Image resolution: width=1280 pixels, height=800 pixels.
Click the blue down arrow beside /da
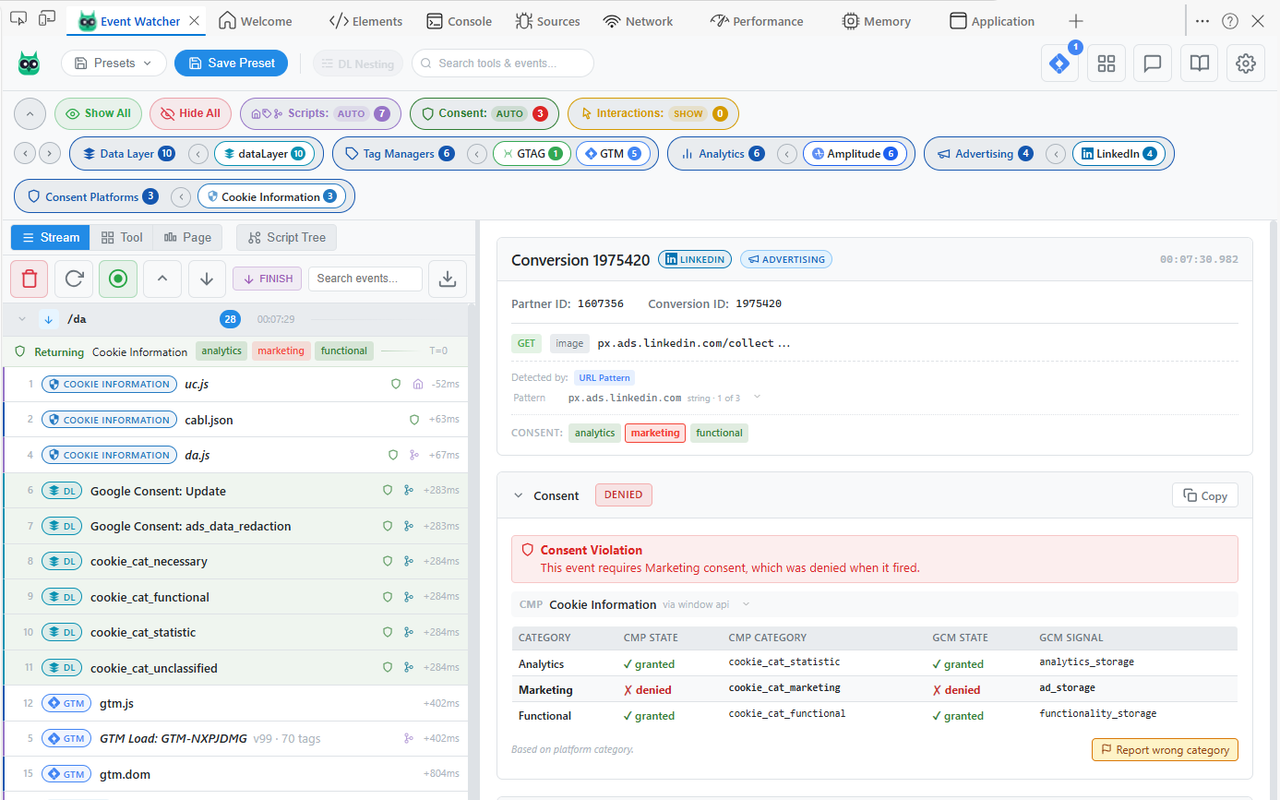pos(47,319)
